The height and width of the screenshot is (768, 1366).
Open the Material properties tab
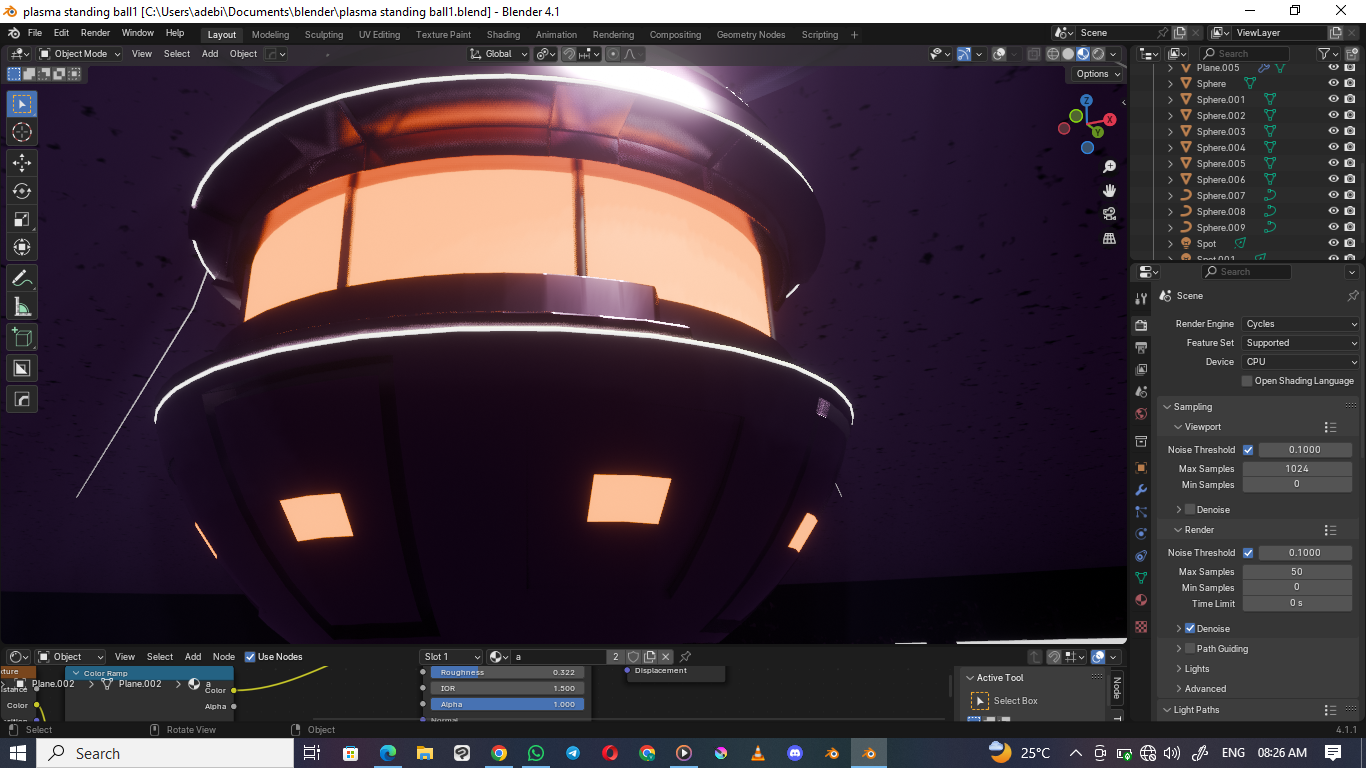coord(1141,600)
